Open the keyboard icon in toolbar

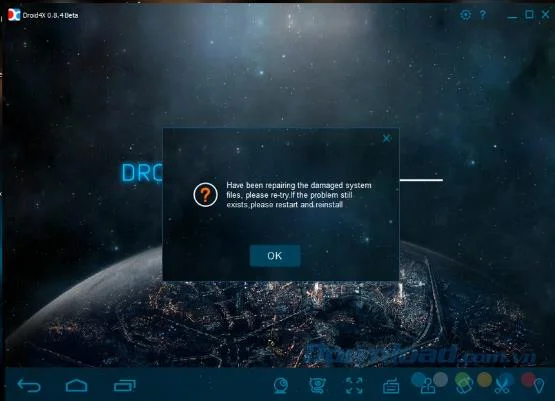391,386
